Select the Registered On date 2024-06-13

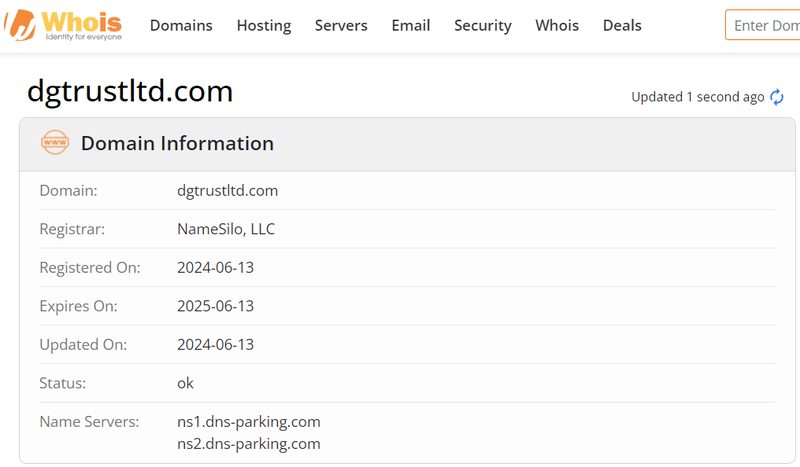click(x=215, y=267)
